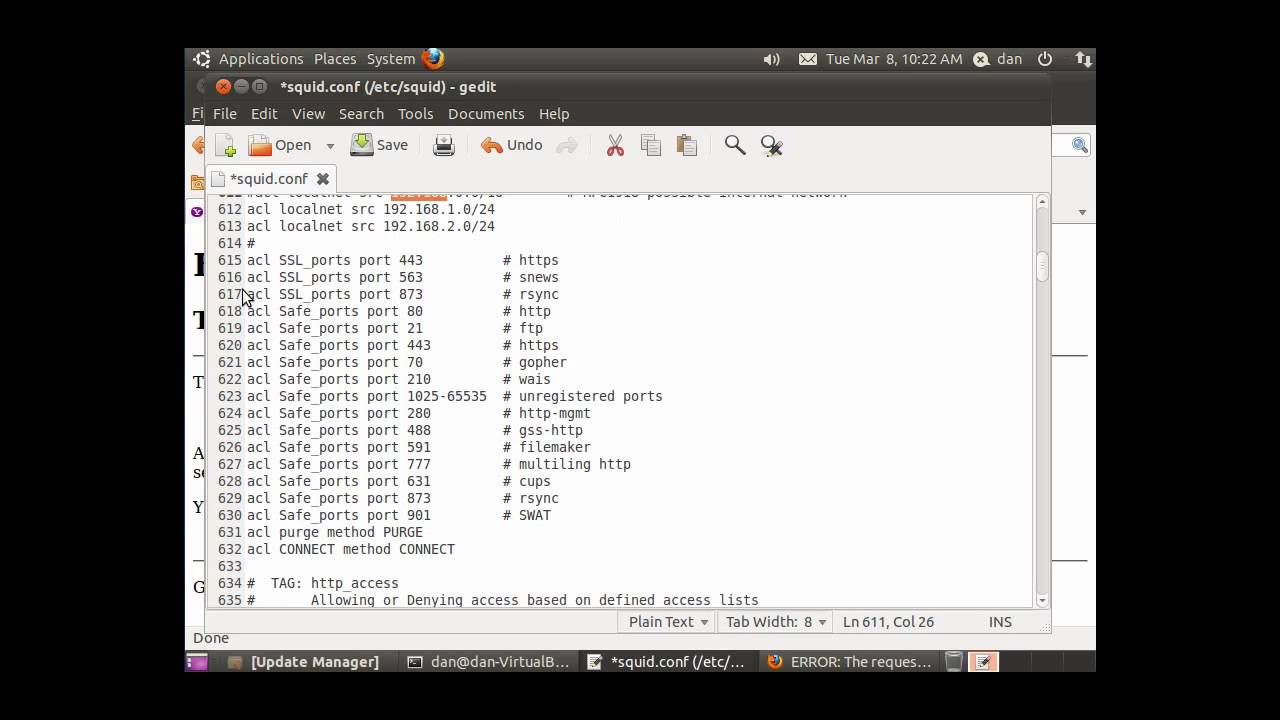
Task: Click the line "acl purge method PURGE"
Action: (x=335, y=532)
